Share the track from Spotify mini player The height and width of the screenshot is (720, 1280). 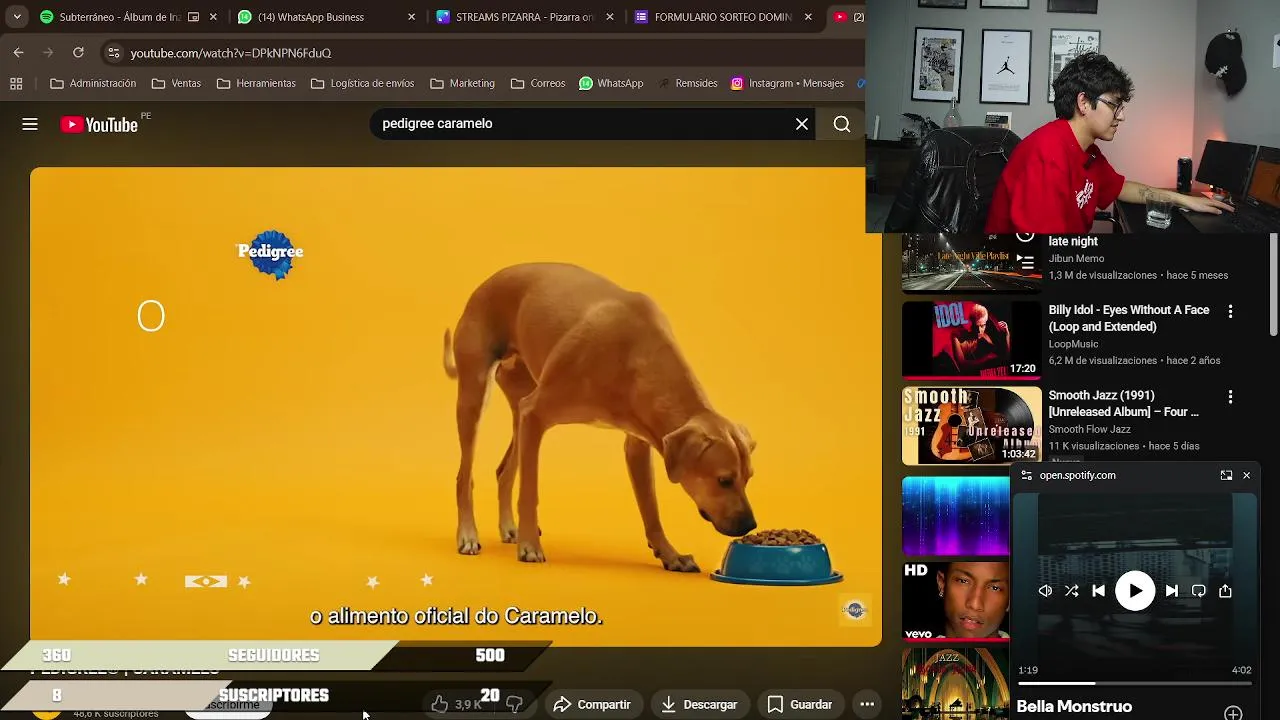coord(1225,591)
